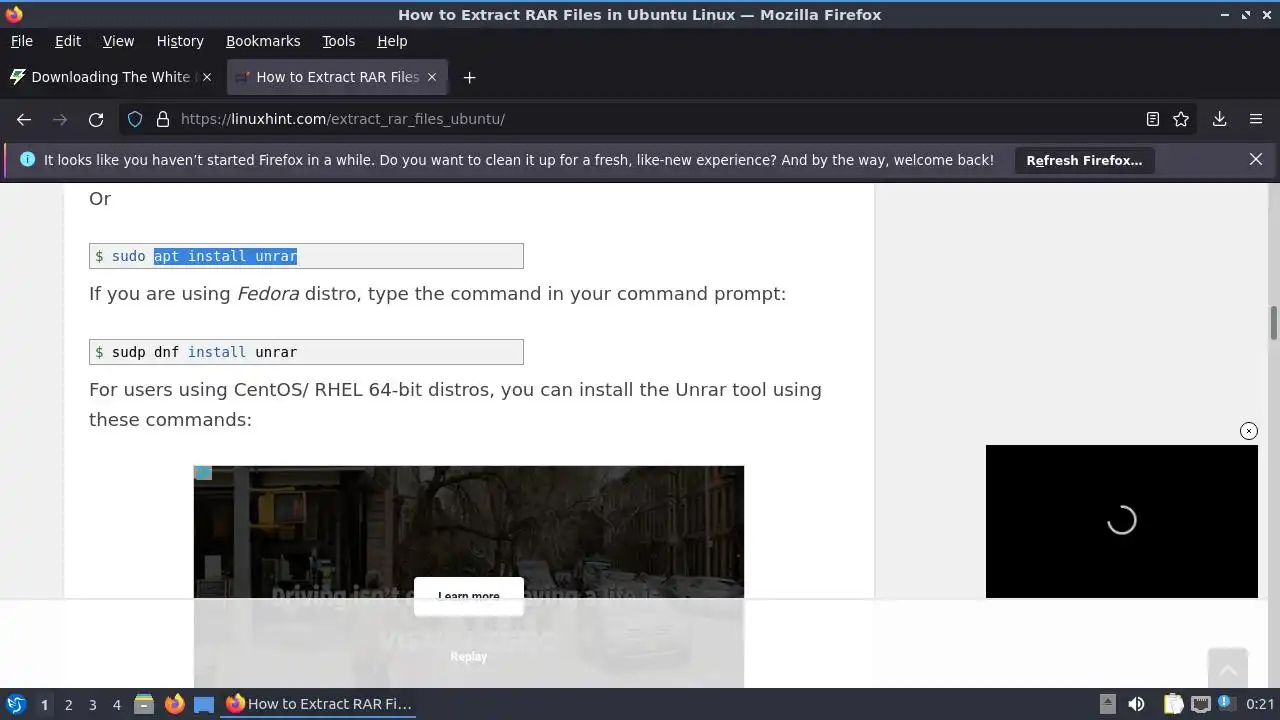Launch Firefox from taskbar quick launch

click(174, 704)
